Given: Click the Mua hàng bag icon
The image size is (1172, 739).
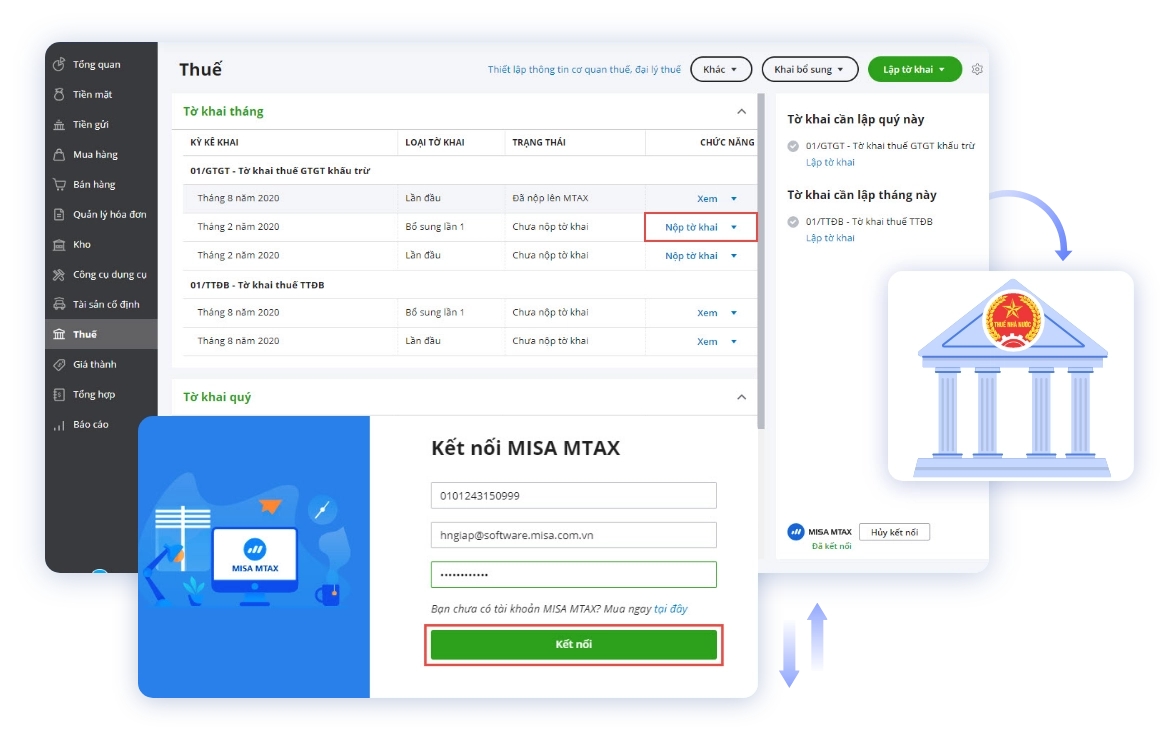Looking at the screenshot, I should coord(59,155).
